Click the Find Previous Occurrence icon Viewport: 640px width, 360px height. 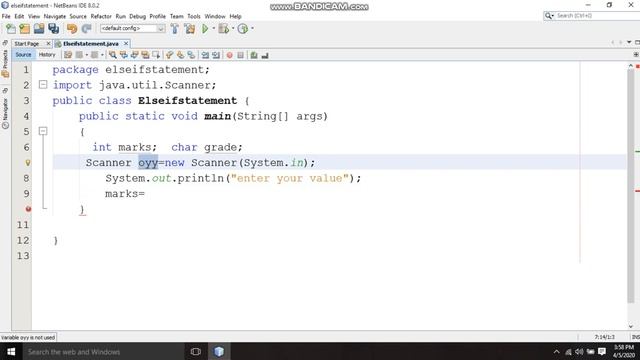[123, 55]
